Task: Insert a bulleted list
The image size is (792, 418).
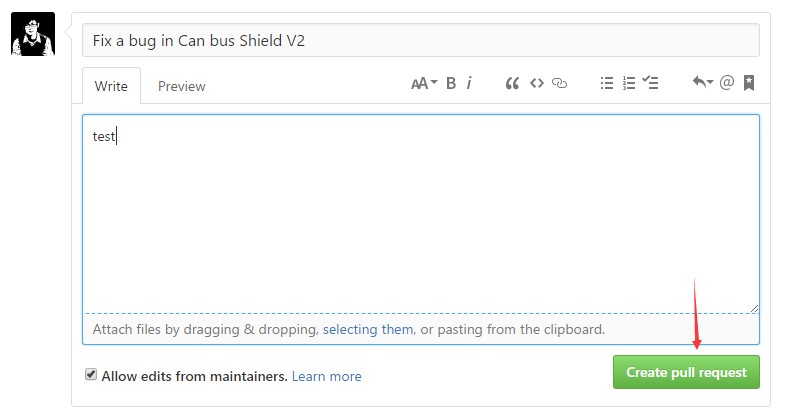Action: [607, 83]
